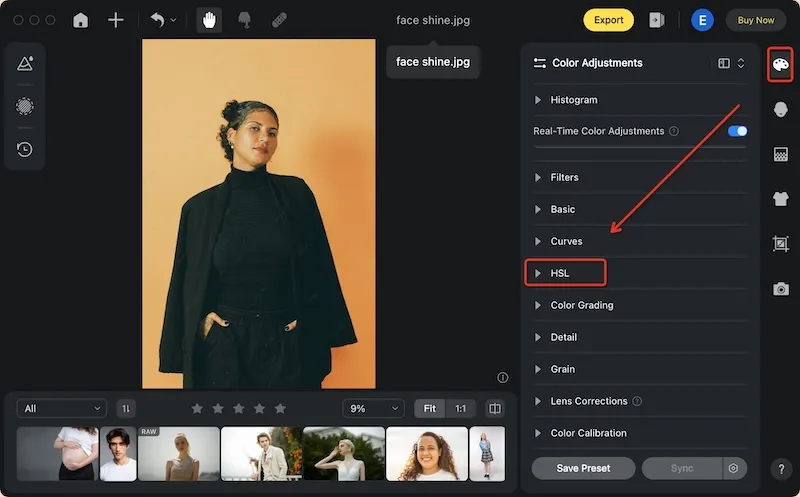Image resolution: width=800 pixels, height=497 pixels.
Task: Open the user account avatar E
Action: (x=703, y=20)
